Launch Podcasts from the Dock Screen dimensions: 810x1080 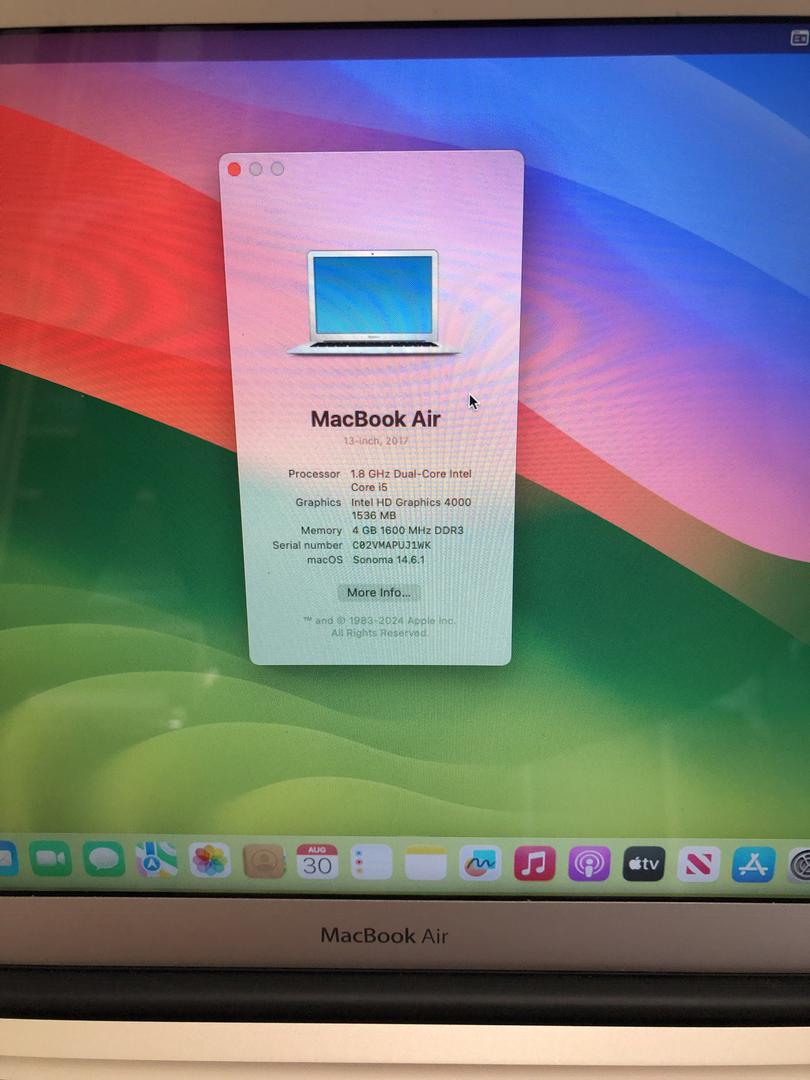coord(589,863)
